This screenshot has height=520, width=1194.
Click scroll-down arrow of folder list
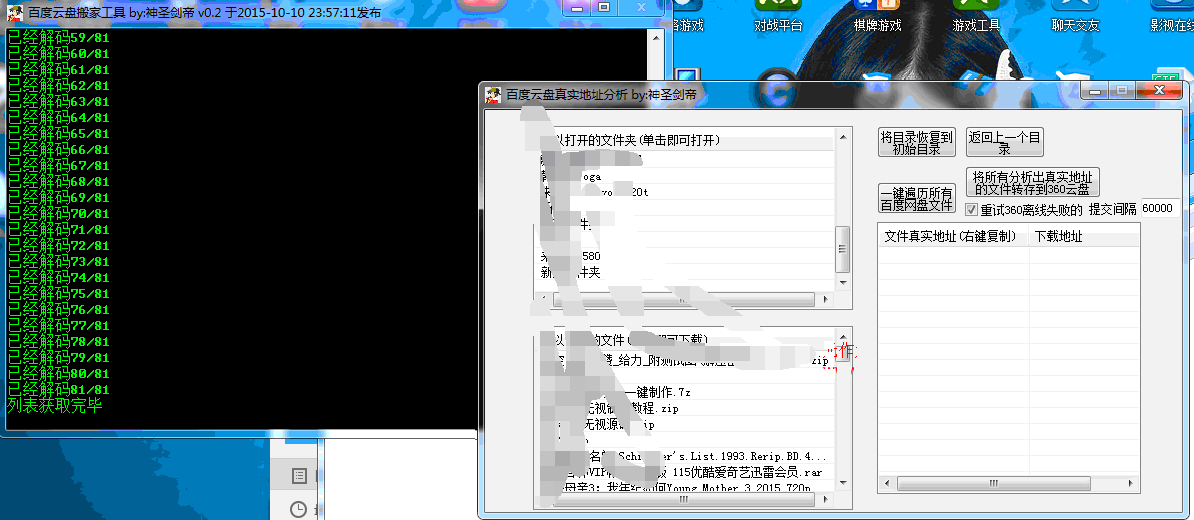842,282
